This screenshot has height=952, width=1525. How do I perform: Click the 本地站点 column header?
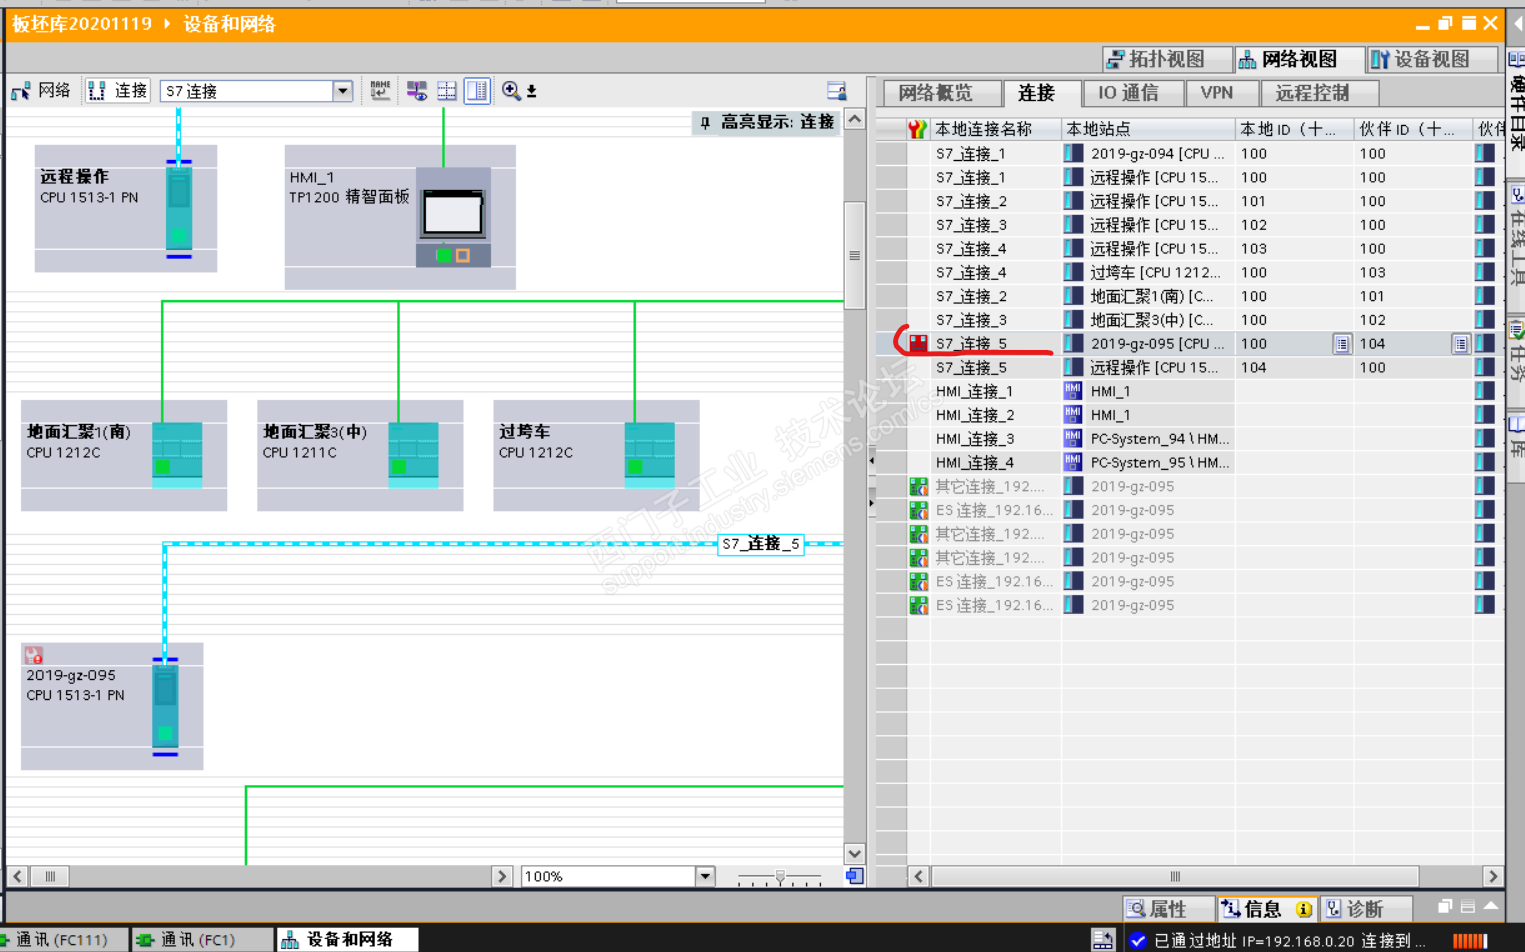pos(1147,129)
